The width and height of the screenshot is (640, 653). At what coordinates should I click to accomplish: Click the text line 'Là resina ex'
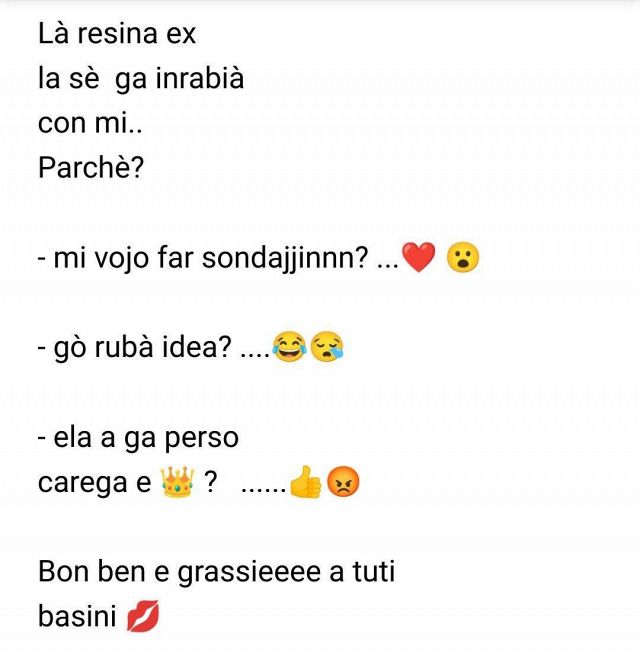click(x=117, y=33)
